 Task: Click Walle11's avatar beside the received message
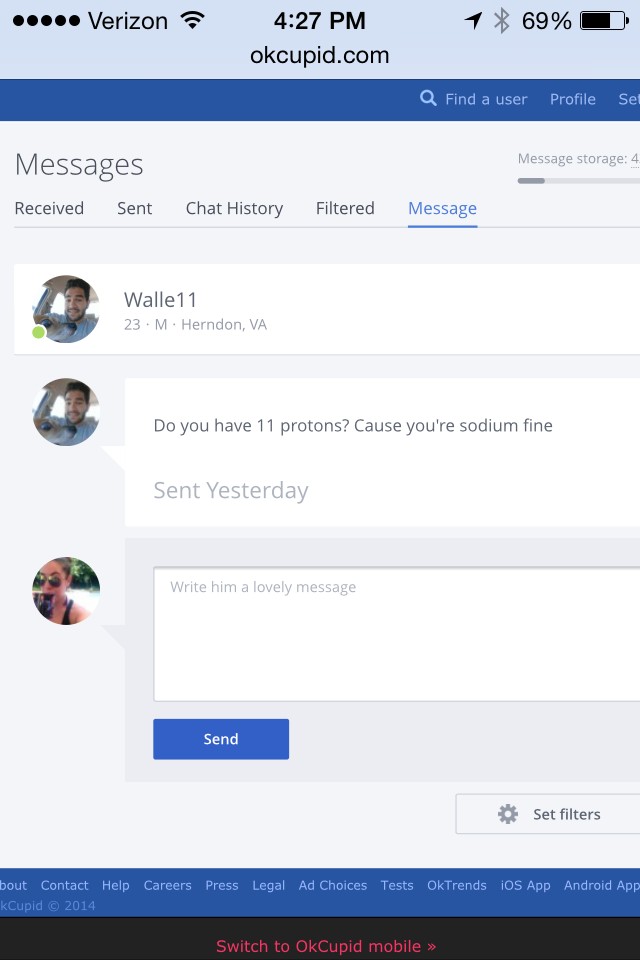coord(66,412)
